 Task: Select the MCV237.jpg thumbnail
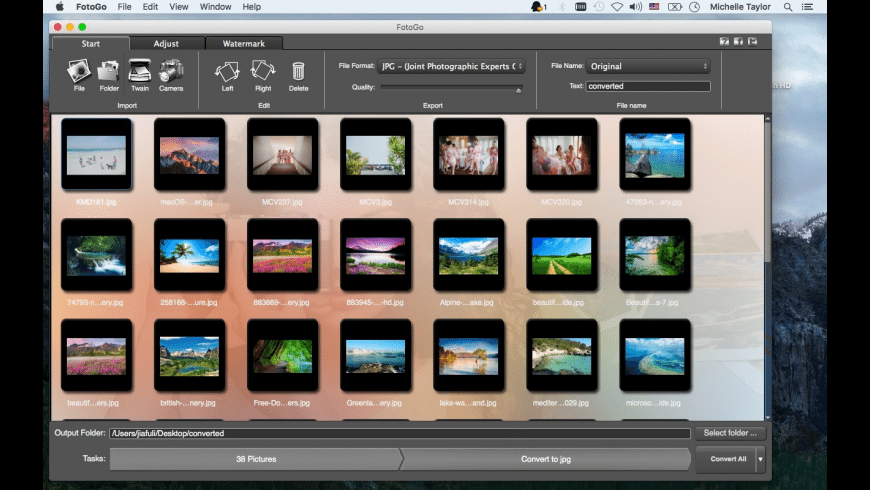click(x=282, y=155)
